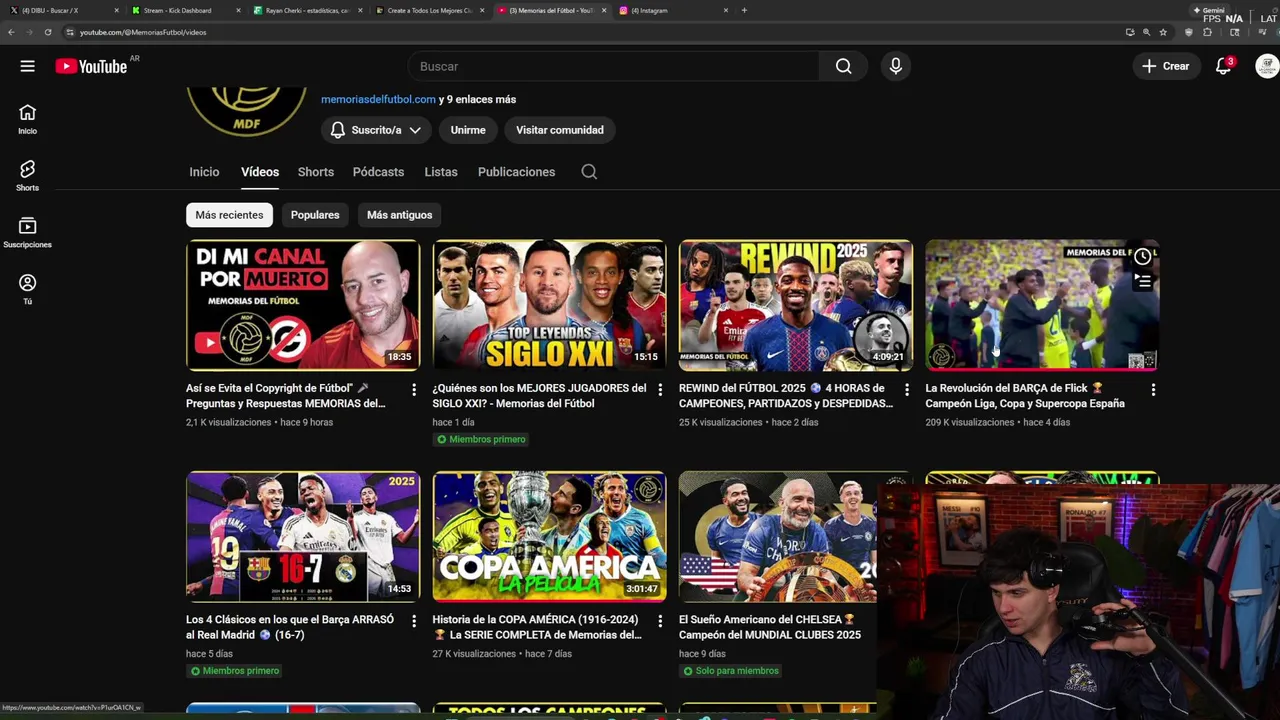Switch to the Publicaciones tab
Image resolution: width=1280 pixels, height=720 pixels.
[516, 172]
